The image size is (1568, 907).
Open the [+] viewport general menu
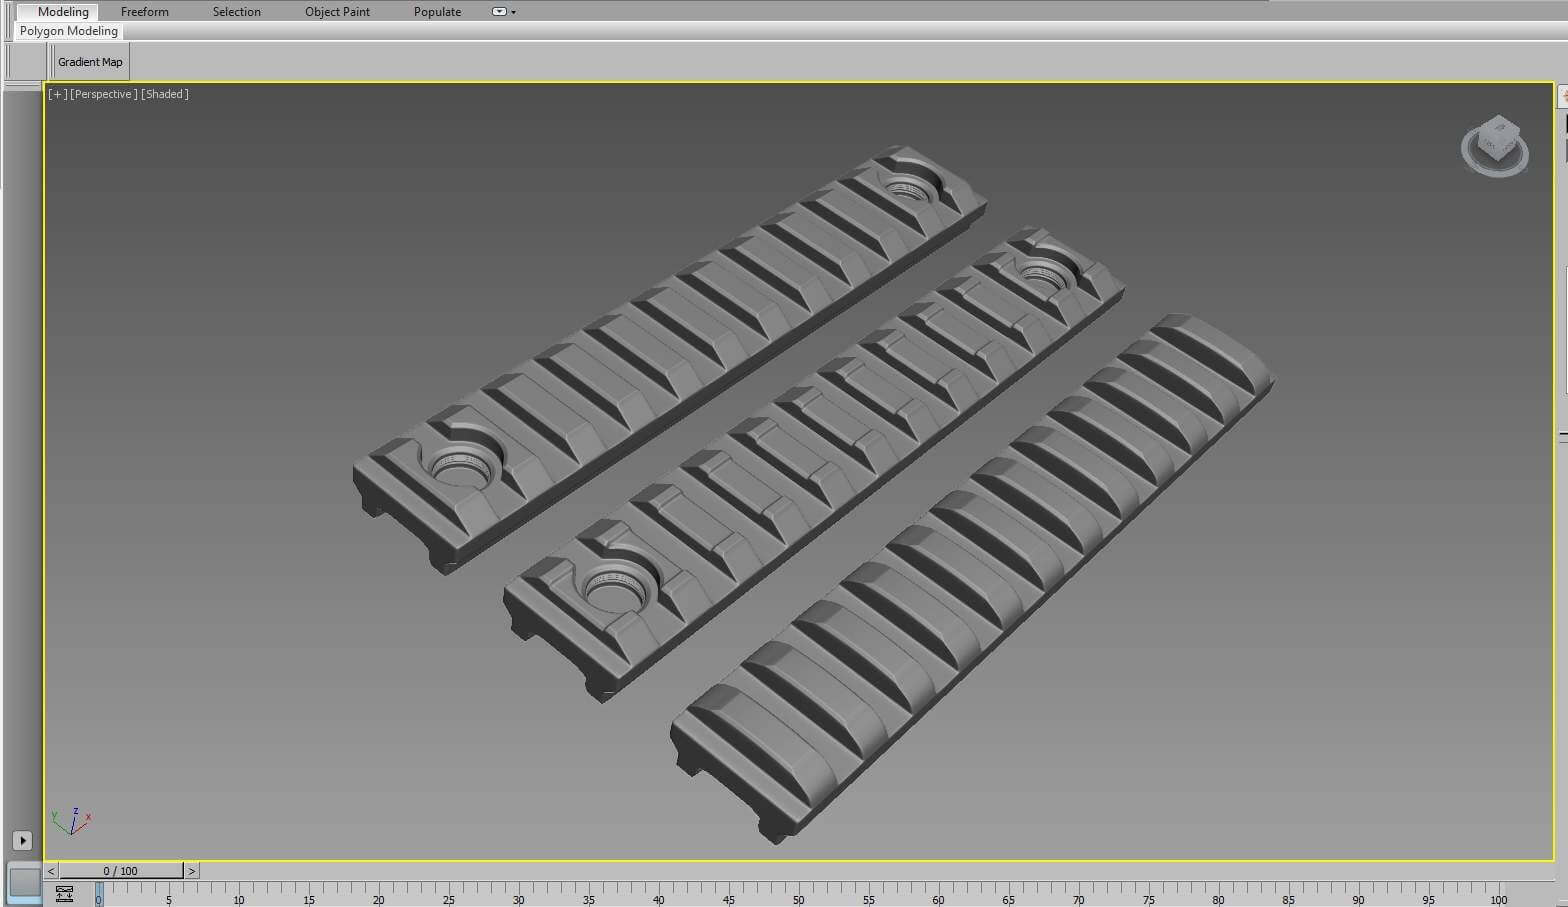58,94
